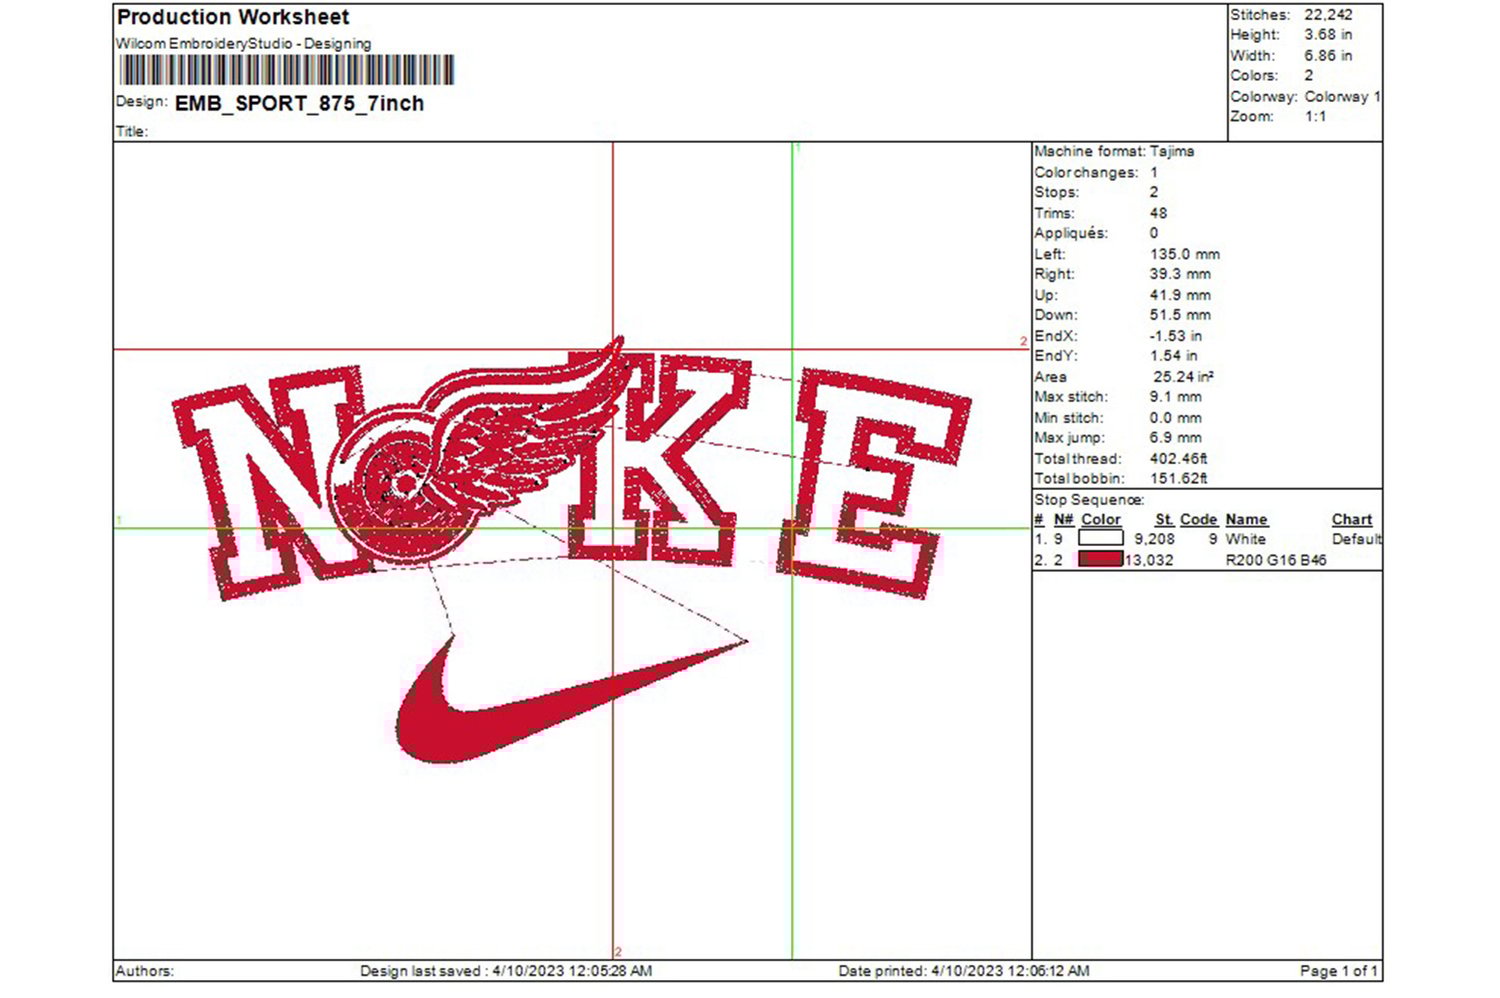Click the "Color changes:" label
The width and height of the screenshot is (1500, 998).
click(1086, 172)
